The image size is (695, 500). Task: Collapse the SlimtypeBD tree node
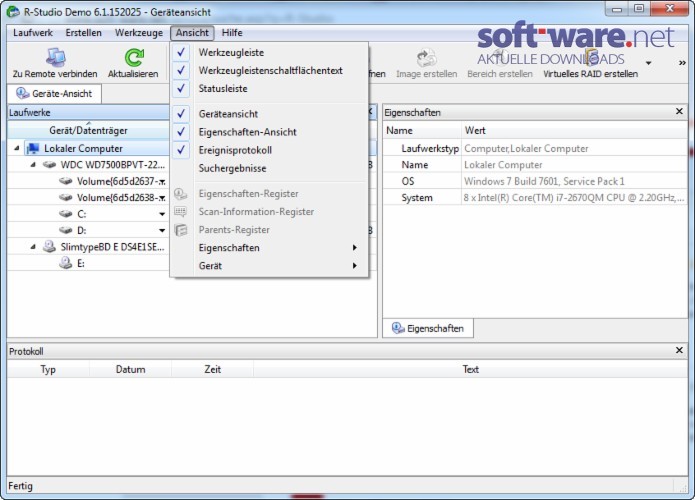33,246
